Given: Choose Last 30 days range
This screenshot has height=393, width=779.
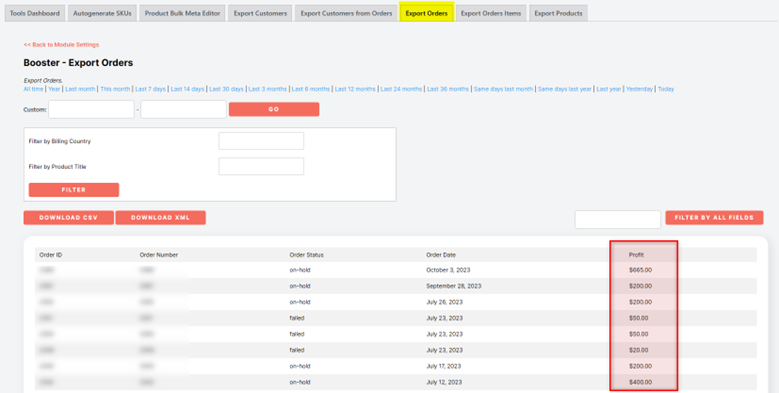Looking at the screenshot, I should [226, 89].
